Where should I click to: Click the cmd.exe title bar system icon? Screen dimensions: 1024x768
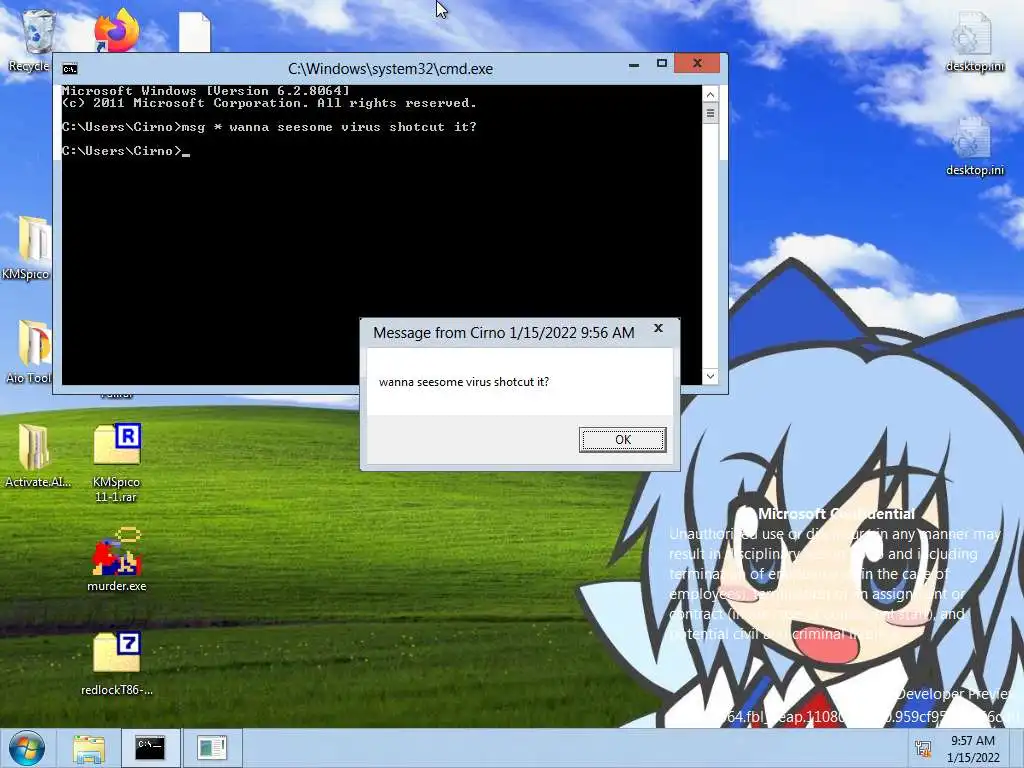point(69,69)
